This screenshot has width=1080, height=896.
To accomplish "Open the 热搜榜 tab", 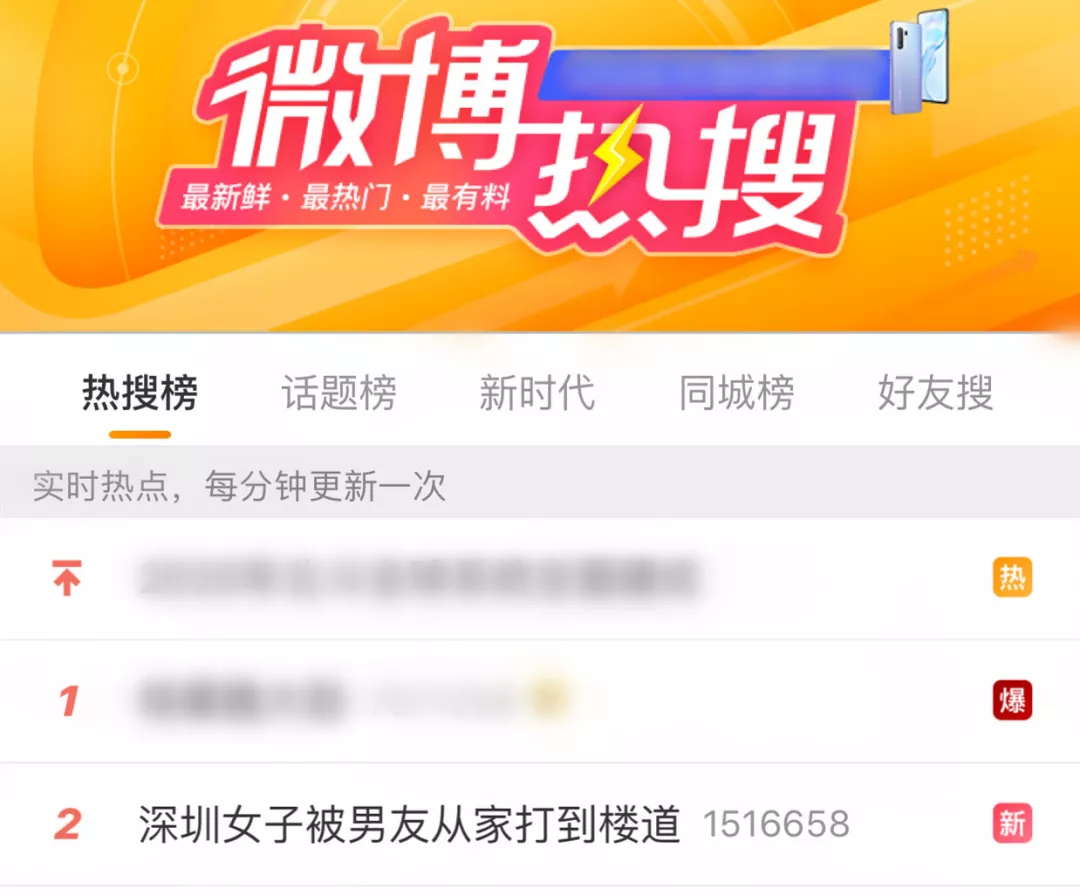I will point(140,393).
